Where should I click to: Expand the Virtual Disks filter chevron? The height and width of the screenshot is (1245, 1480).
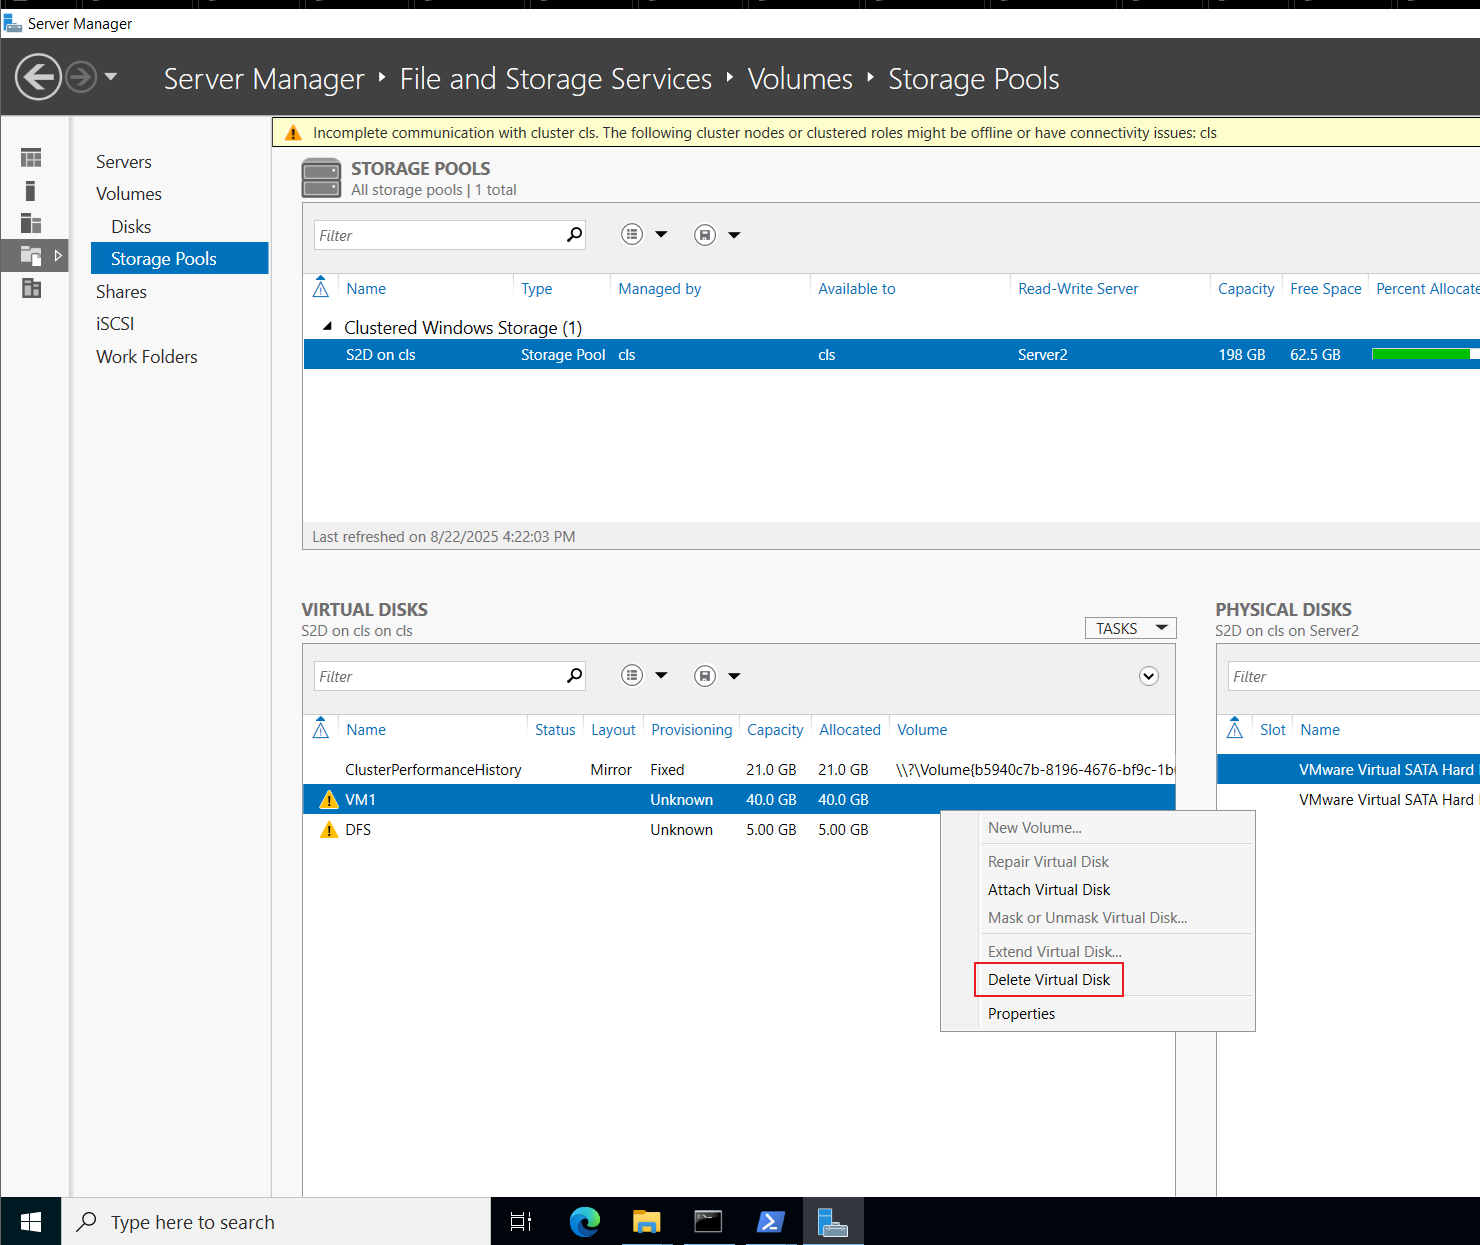pyautogui.click(x=1149, y=676)
